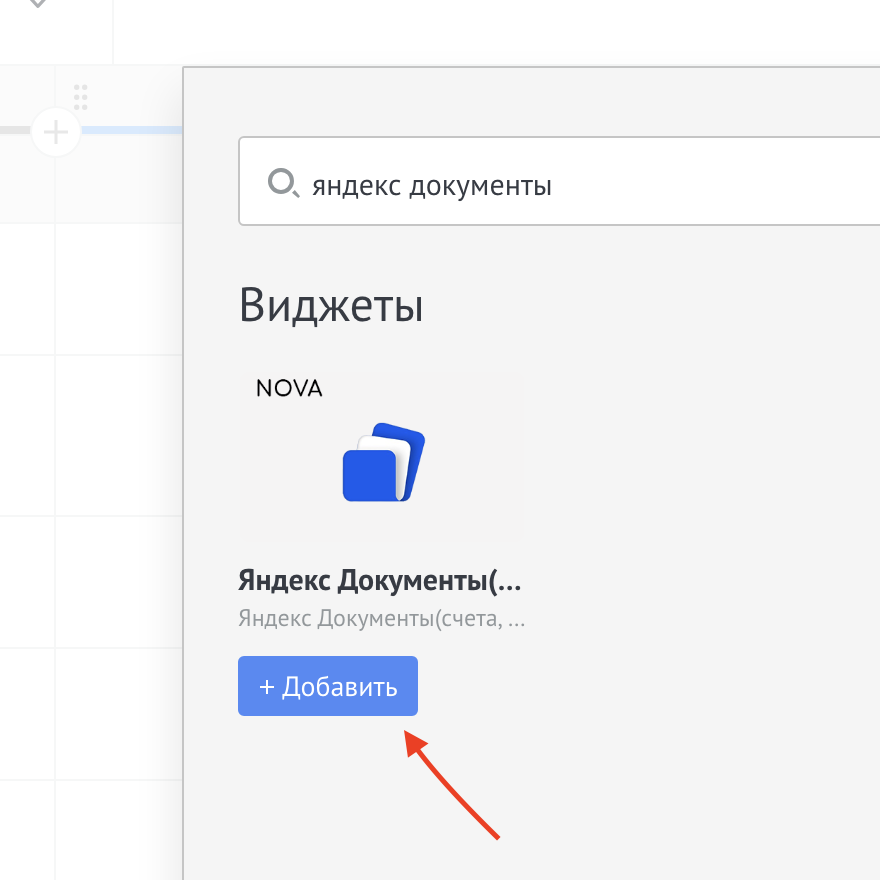Click the Яндекс Документы( widget title
This screenshot has width=880, height=880.
[380, 580]
